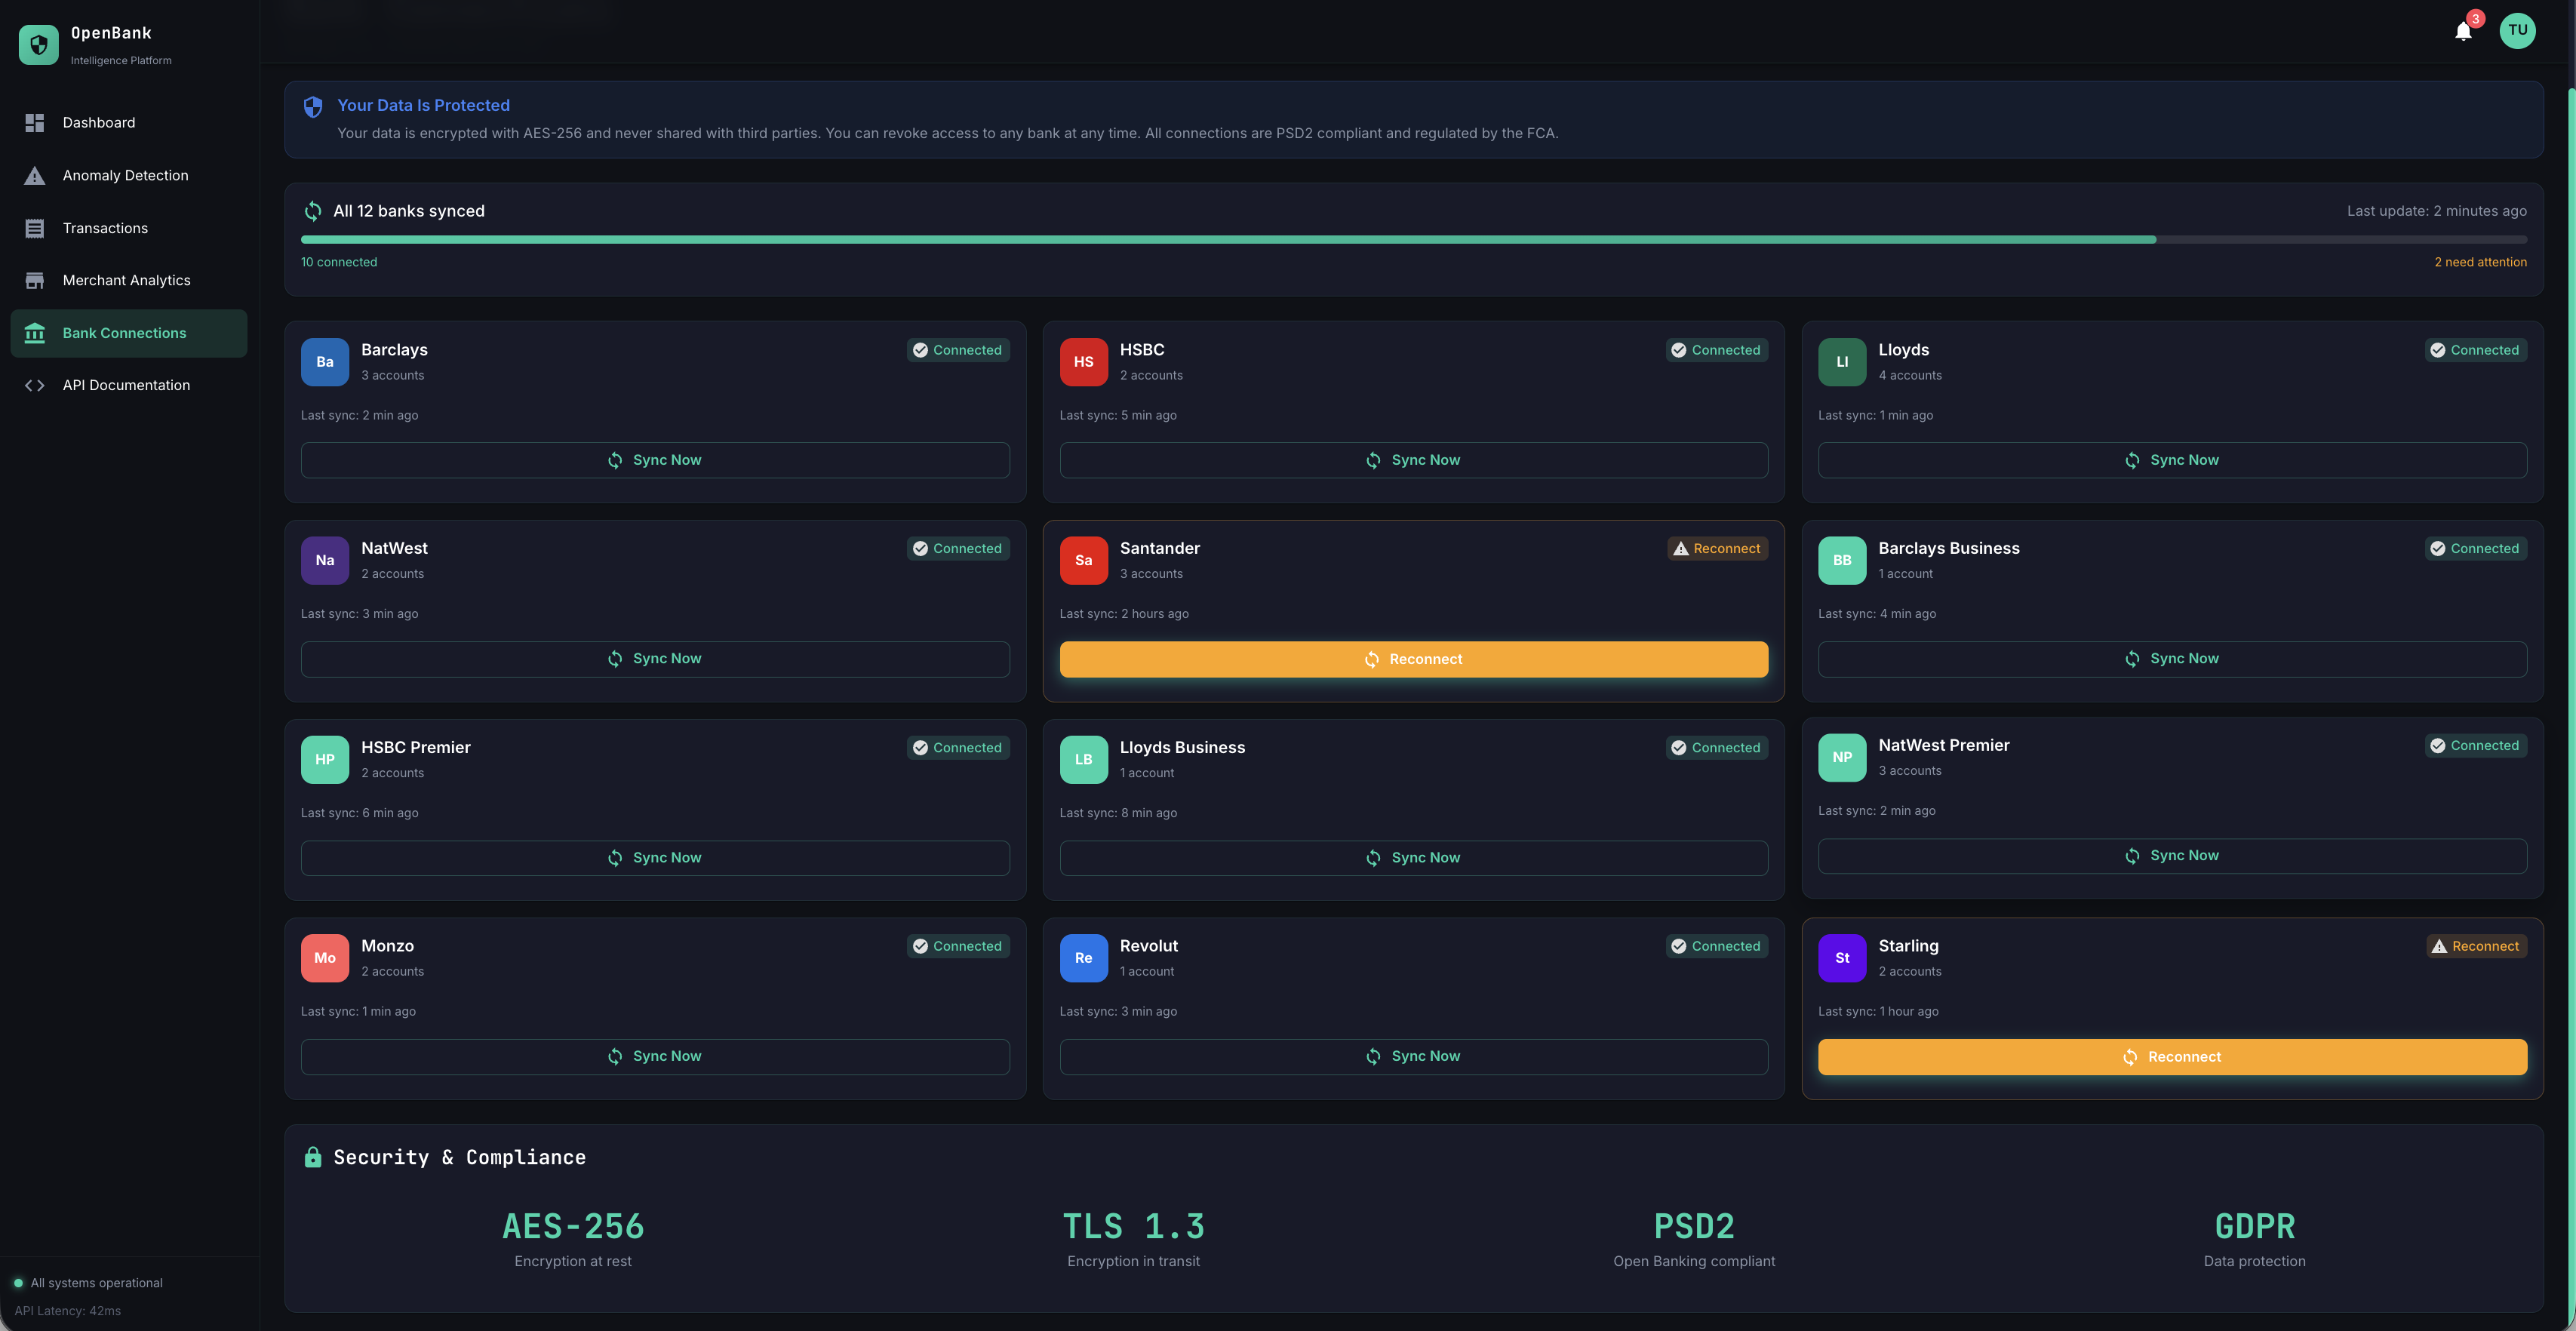This screenshot has height=1331, width=2576.
Task: Click the Barclays Ba logo tile
Action: coord(325,362)
